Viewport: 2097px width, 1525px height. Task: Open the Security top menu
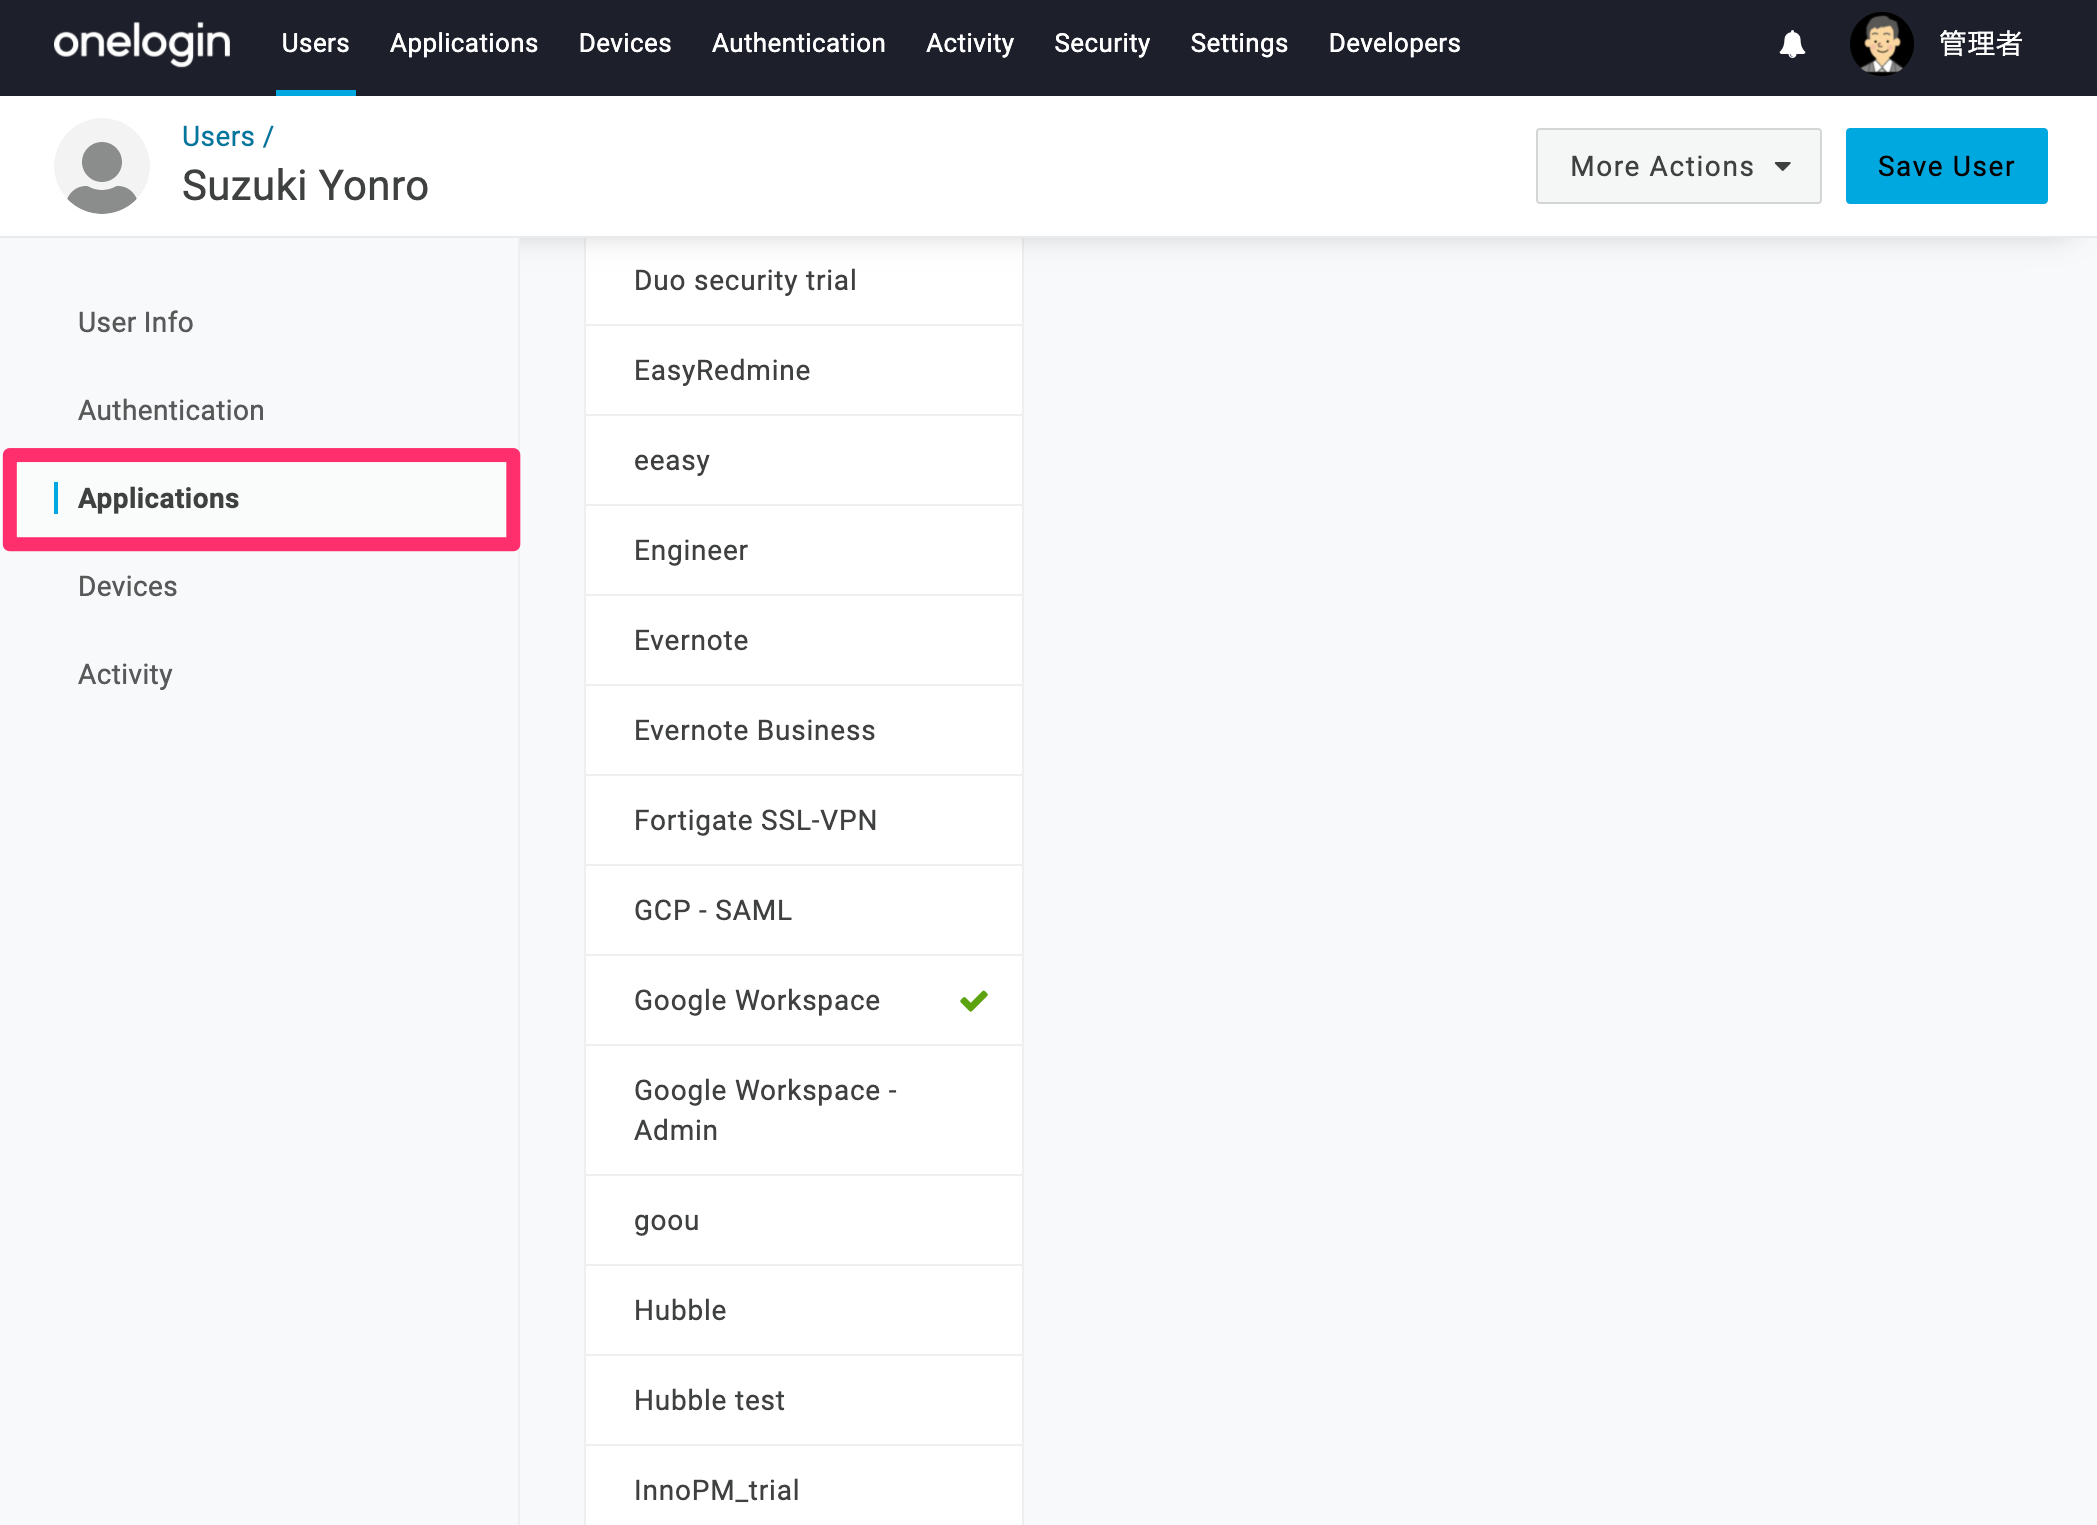(x=1102, y=43)
